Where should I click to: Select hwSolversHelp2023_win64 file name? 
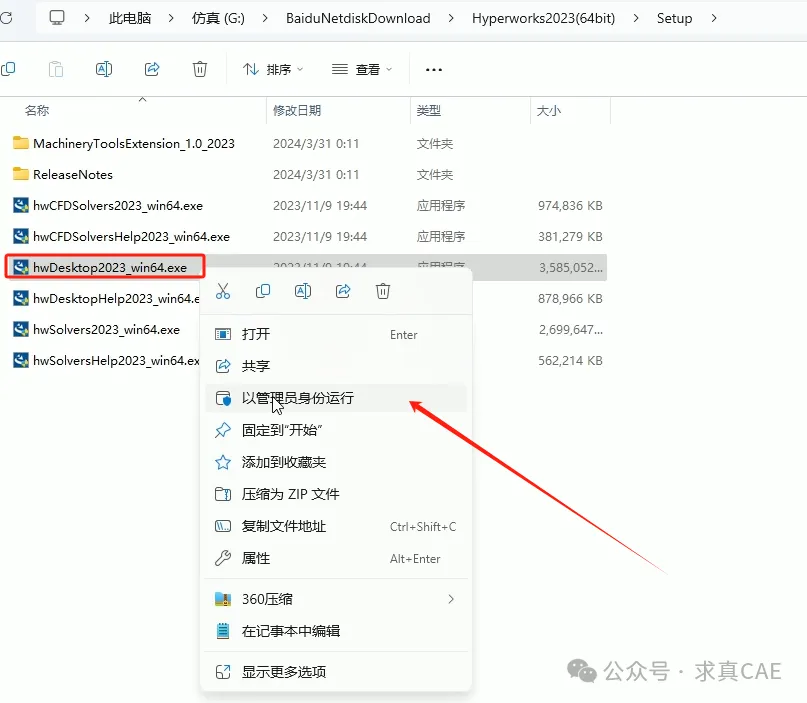[116, 360]
